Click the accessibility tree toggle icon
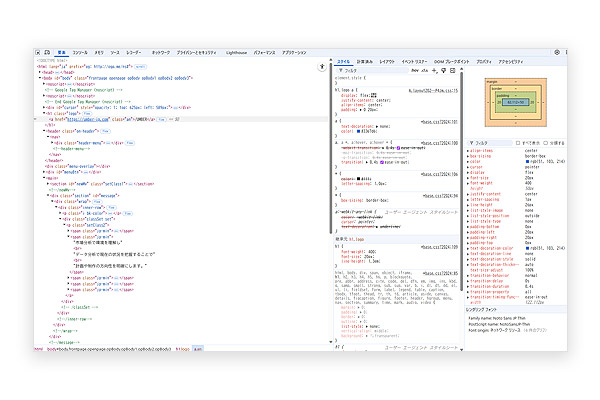The width and height of the screenshot is (600, 400). tap(322, 67)
